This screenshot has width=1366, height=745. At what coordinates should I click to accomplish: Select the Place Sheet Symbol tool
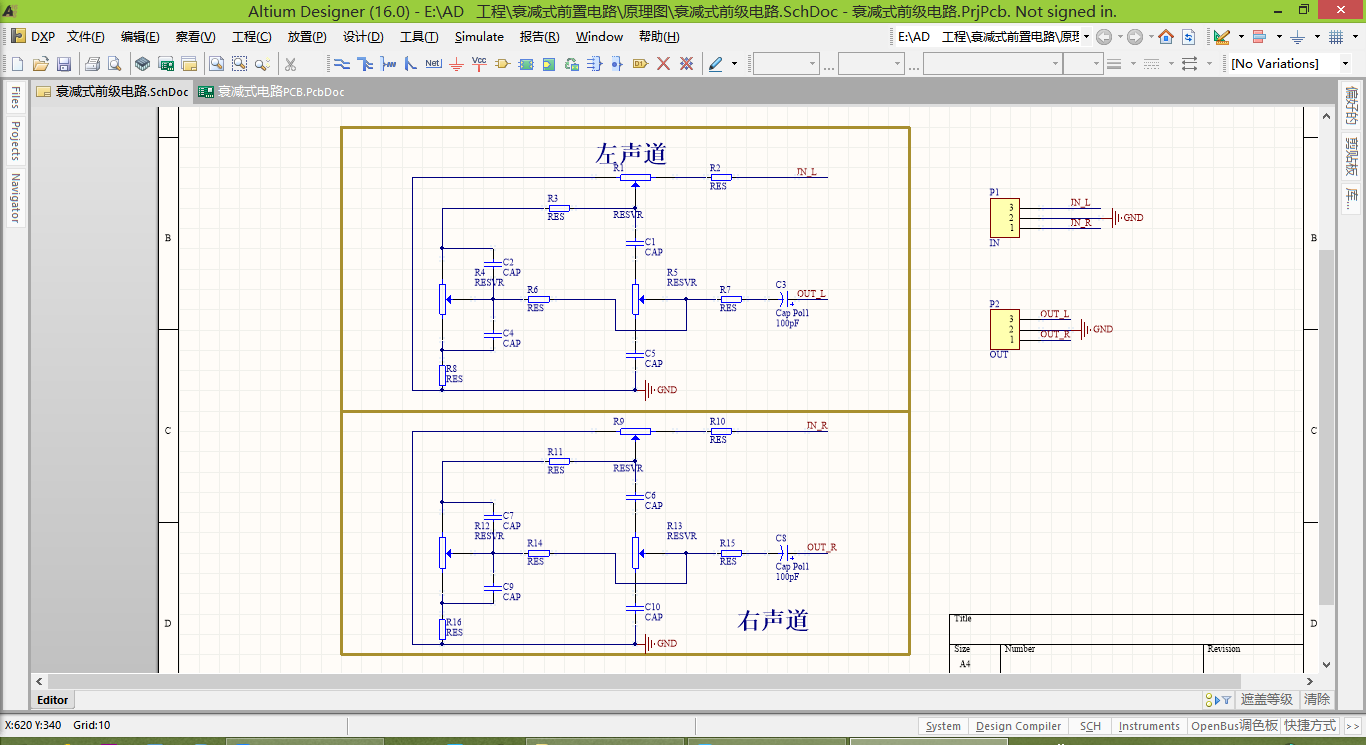525,63
